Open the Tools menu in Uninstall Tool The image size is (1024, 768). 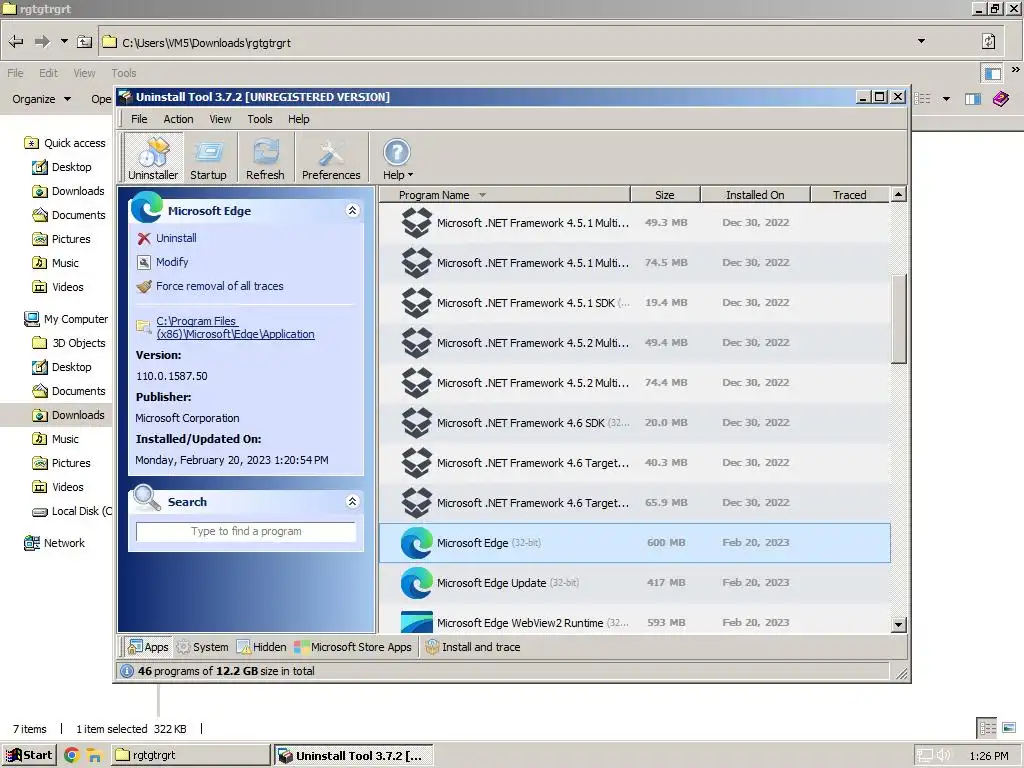pyautogui.click(x=259, y=119)
